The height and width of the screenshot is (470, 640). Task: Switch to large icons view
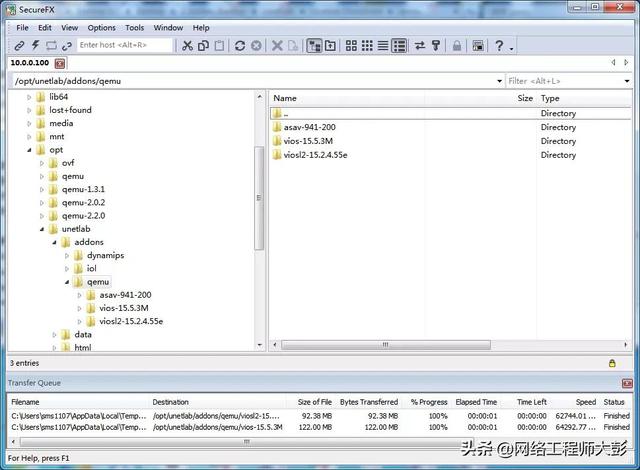(x=351, y=46)
